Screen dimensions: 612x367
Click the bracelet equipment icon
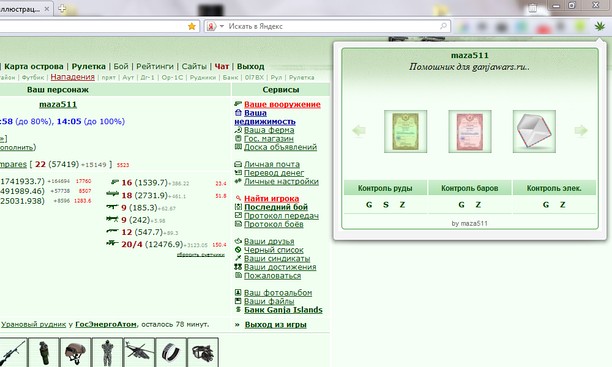[x=171, y=353]
